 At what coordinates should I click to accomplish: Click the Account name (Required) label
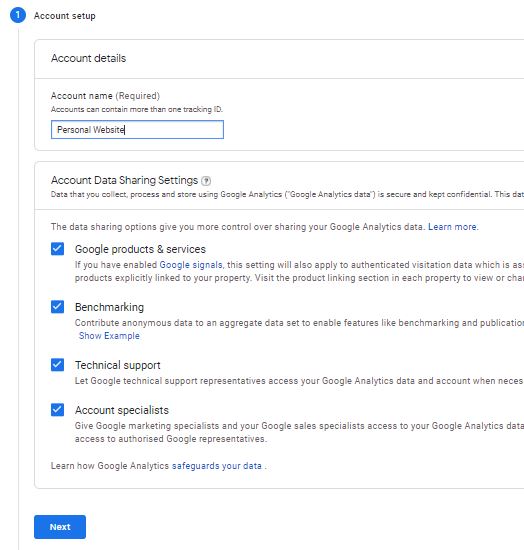[x=105, y=96]
